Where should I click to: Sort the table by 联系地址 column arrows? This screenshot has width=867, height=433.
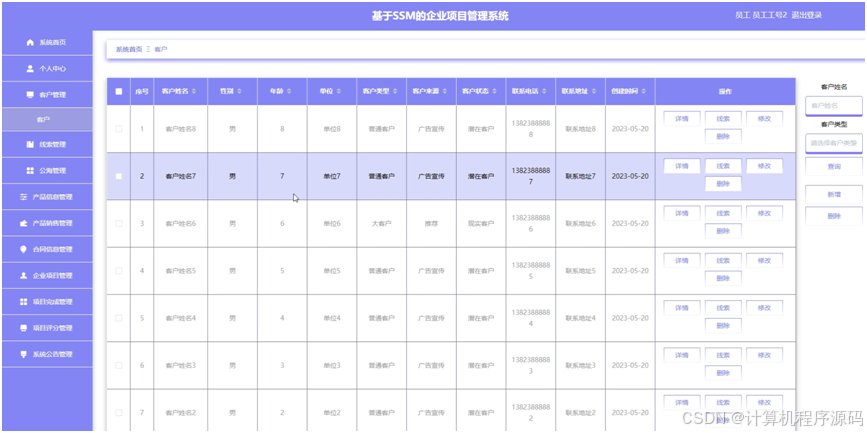coord(594,91)
